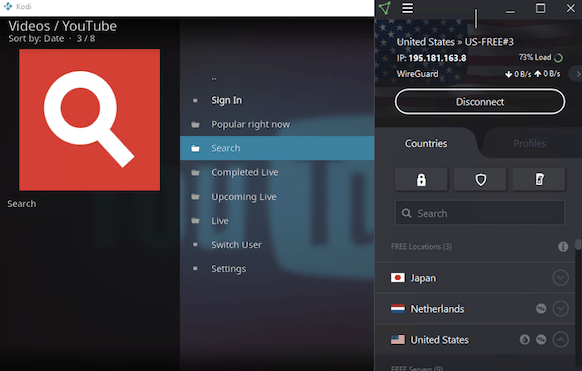Click the red Search magnifier thumbnail
Image resolution: width=582 pixels, height=371 pixels.
(x=89, y=120)
